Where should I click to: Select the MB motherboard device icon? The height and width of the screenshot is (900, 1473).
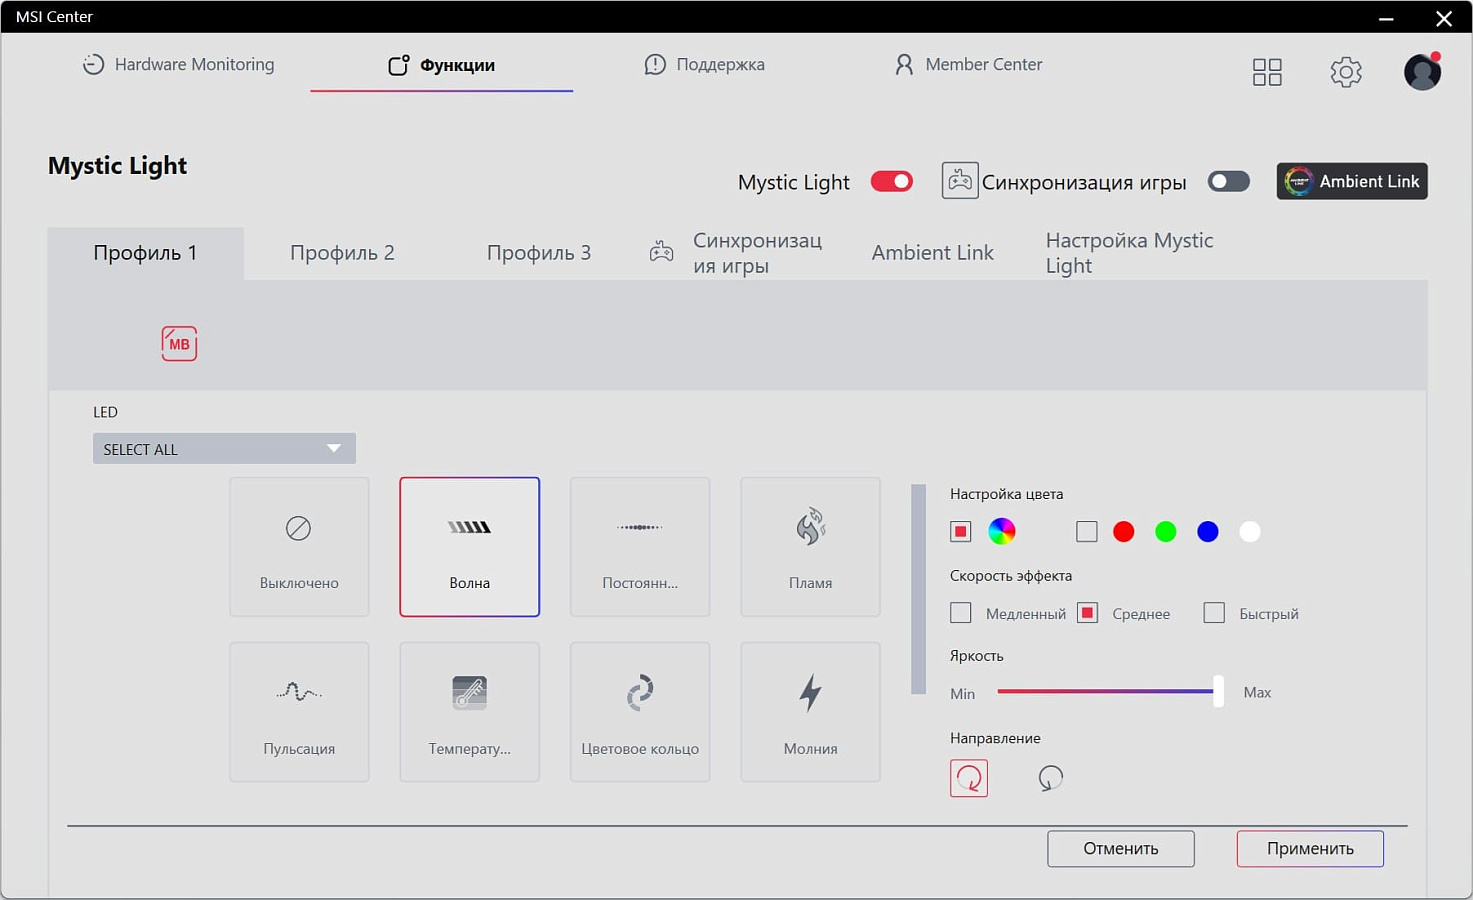[179, 343]
